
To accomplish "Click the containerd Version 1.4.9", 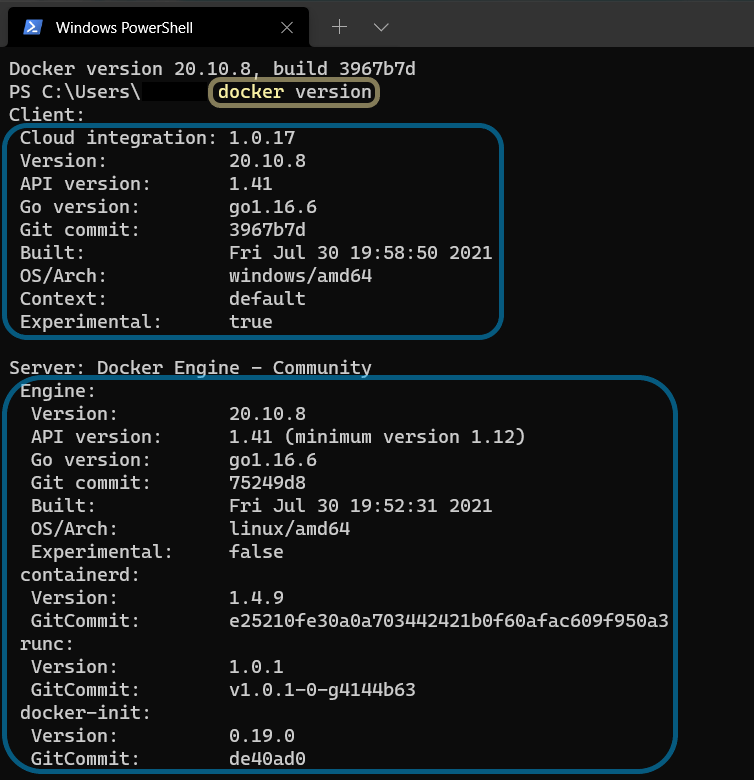I will coord(256,597).
